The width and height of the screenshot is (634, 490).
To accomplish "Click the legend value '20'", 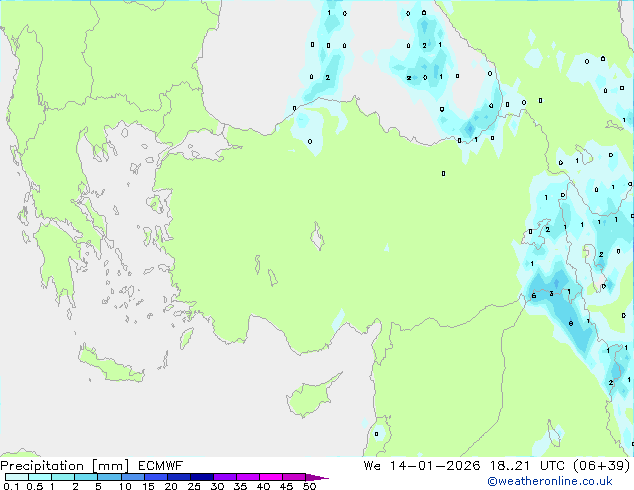I will pos(171,486).
